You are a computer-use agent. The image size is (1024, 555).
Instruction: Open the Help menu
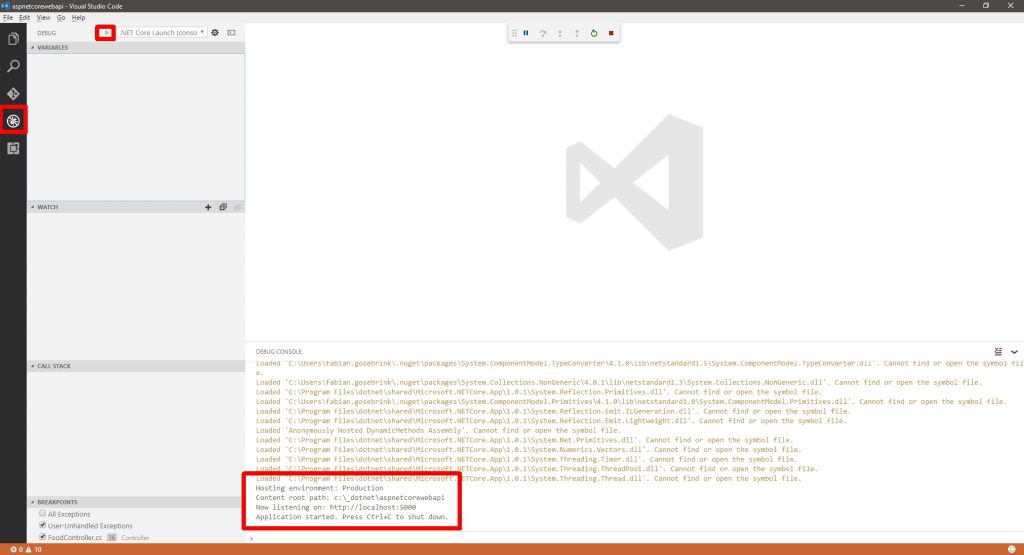[x=78, y=18]
